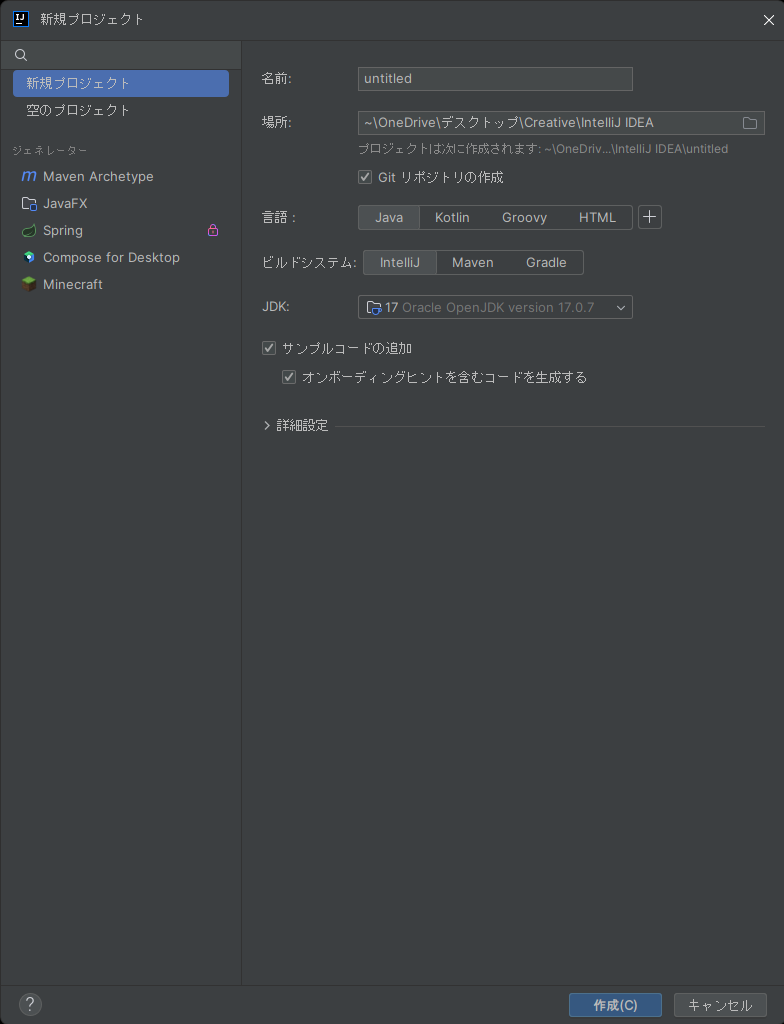
Task: Click the project name field 'untitled'
Action: click(x=495, y=79)
